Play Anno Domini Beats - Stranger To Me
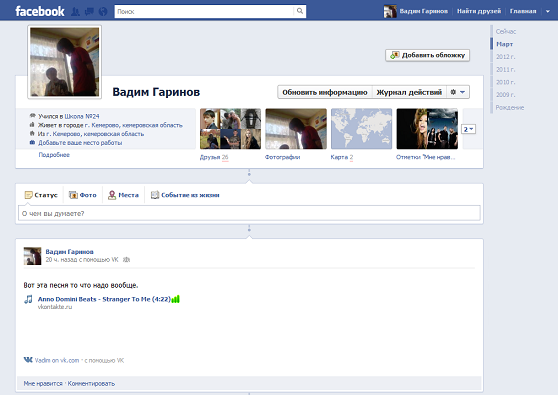This screenshot has height=395, width=558. 104,299
